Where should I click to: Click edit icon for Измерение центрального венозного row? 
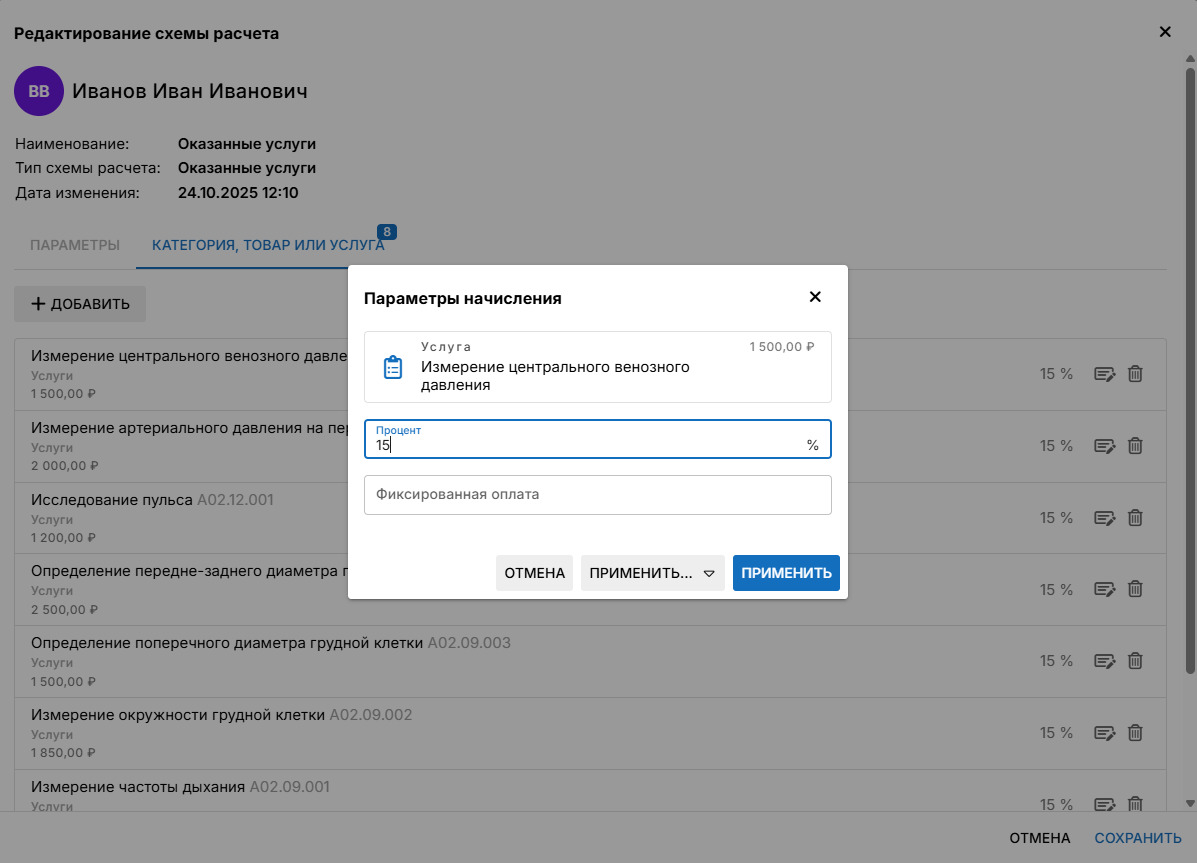tap(1104, 374)
